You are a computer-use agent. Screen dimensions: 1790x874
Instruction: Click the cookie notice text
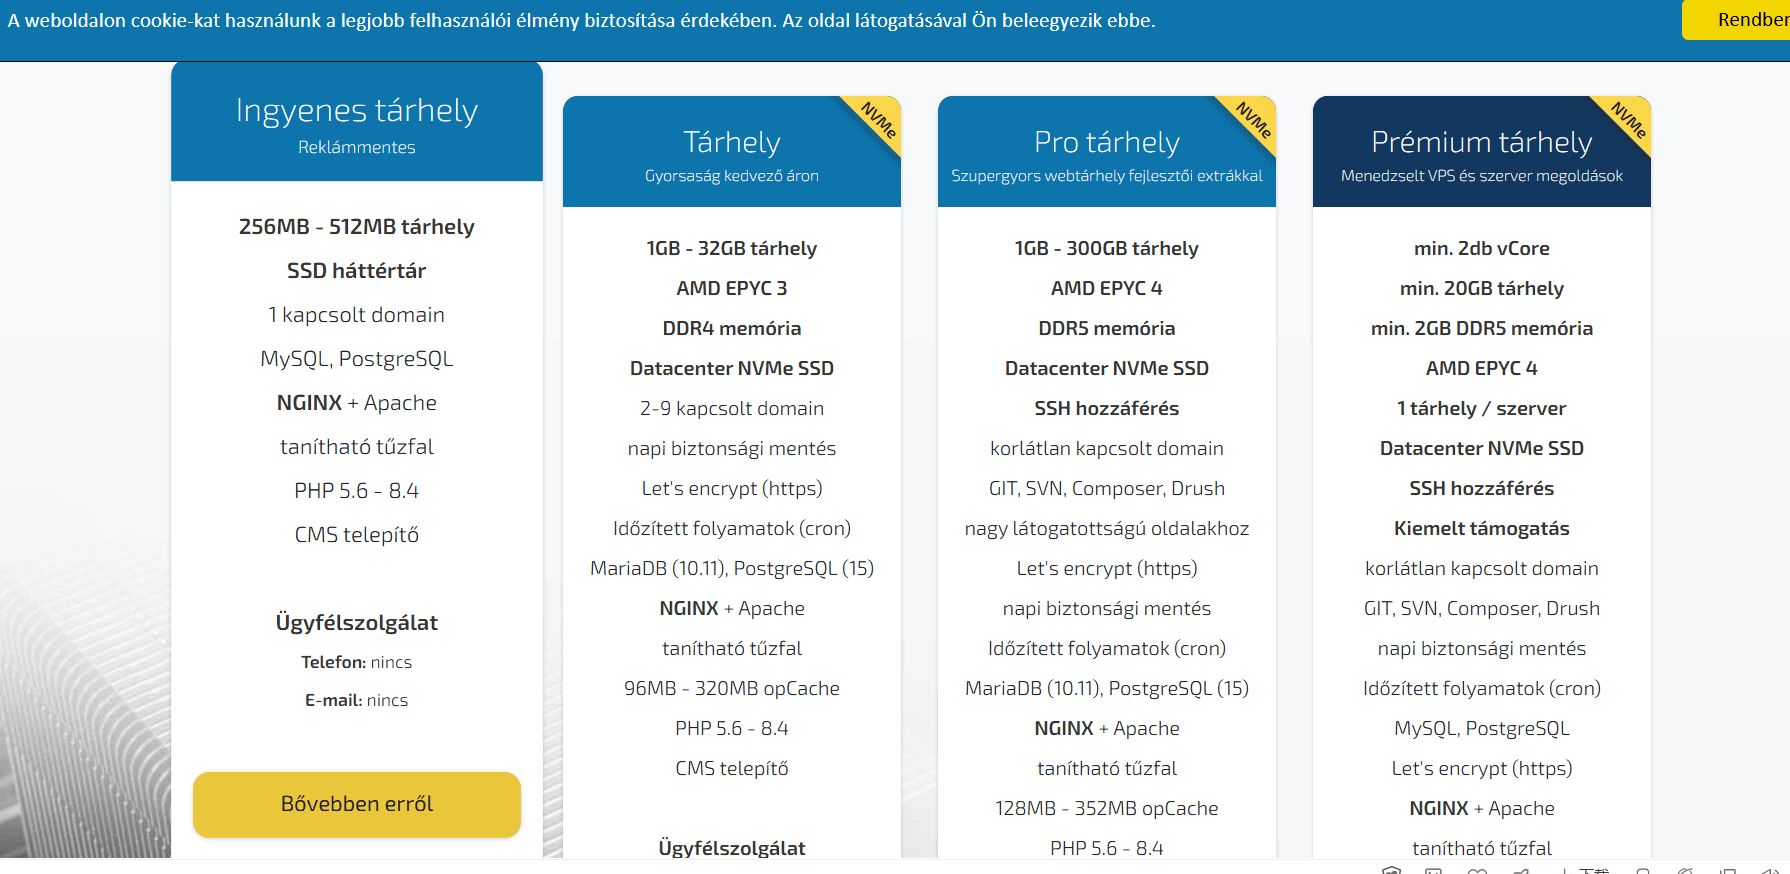pos(581,21)
